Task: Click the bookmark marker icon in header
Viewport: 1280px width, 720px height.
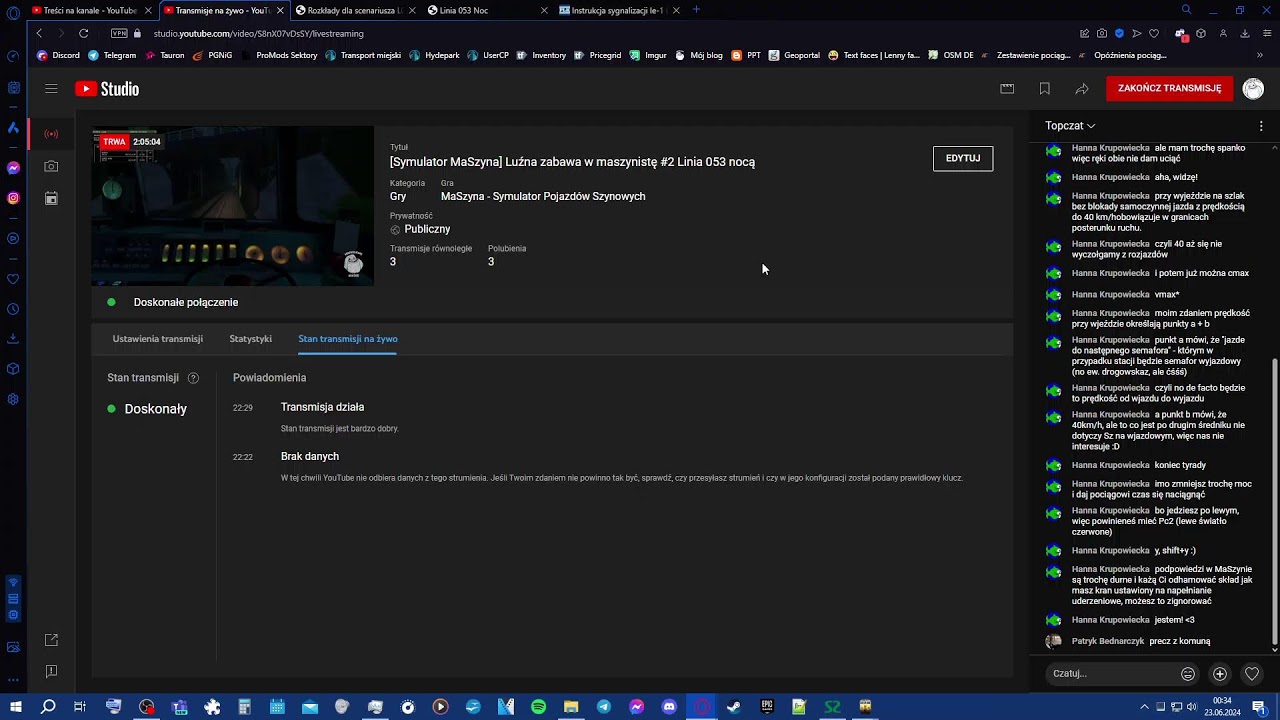Action: pos(1044,89)
